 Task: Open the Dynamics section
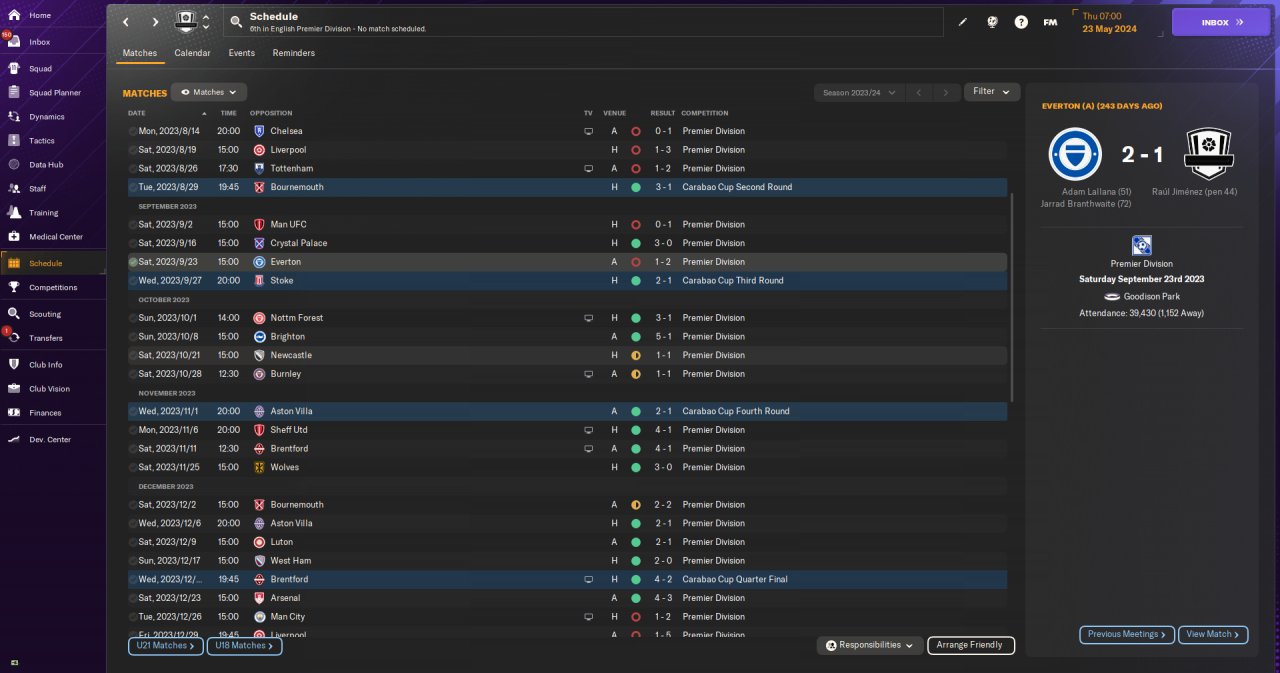click(46, 116)
